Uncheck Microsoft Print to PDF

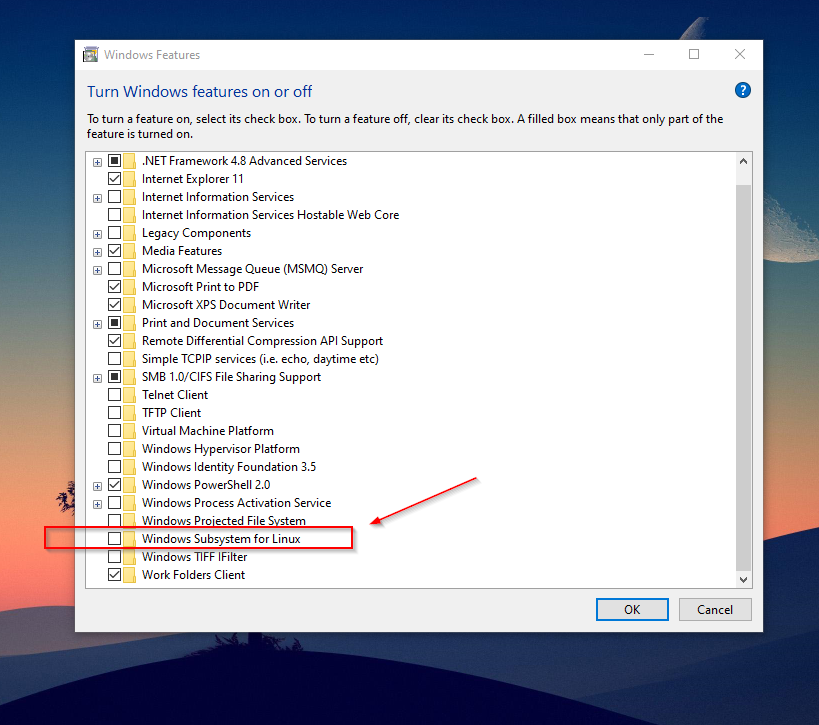[x=114, y=287]
